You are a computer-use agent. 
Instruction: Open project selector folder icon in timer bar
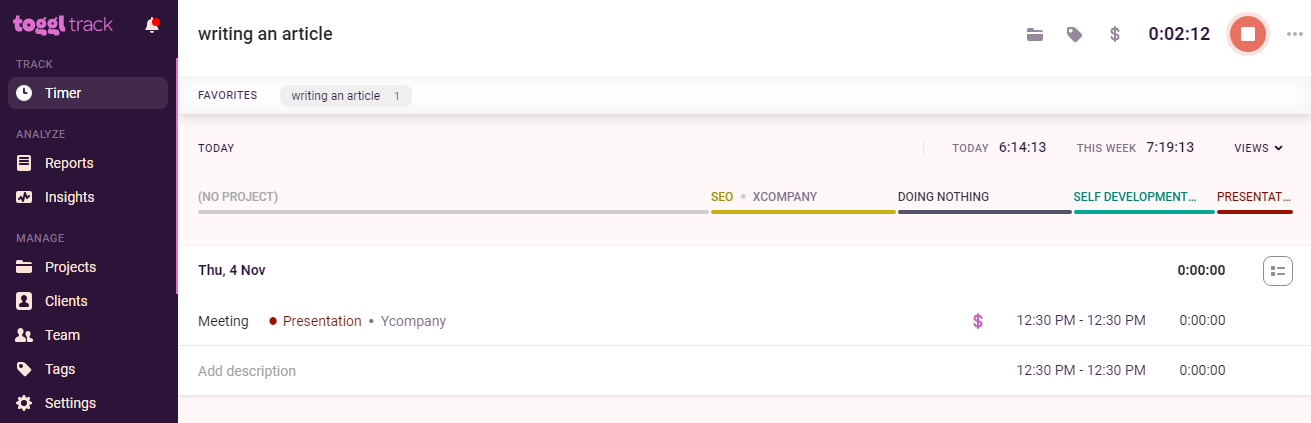click(x=1035, y=34)
